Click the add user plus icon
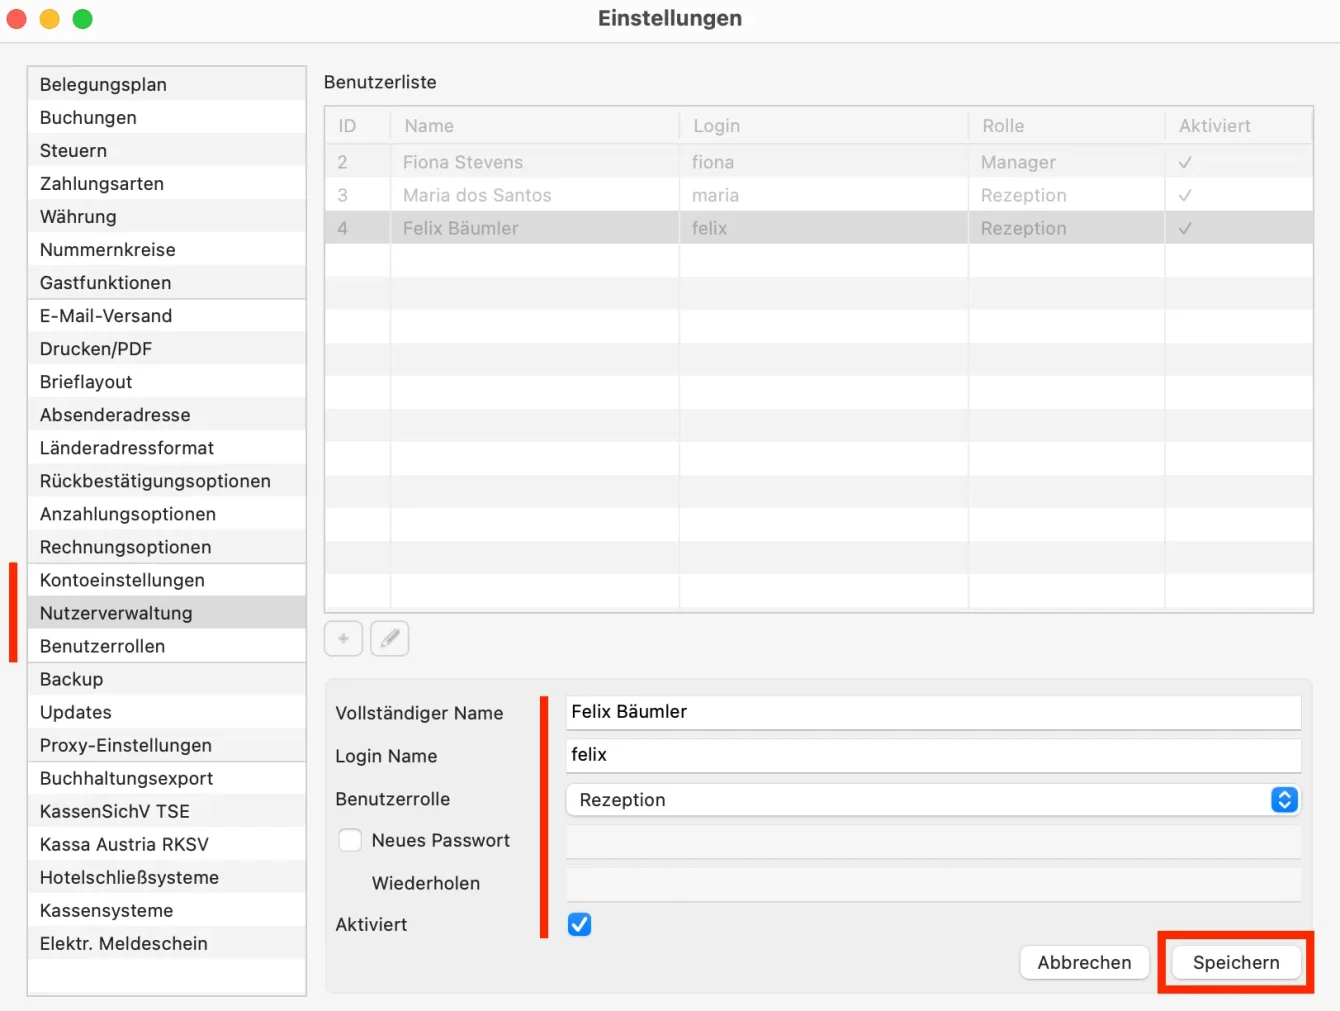Image resolution: width=1340 pixels, height=1011 pixels. [343, 638]
